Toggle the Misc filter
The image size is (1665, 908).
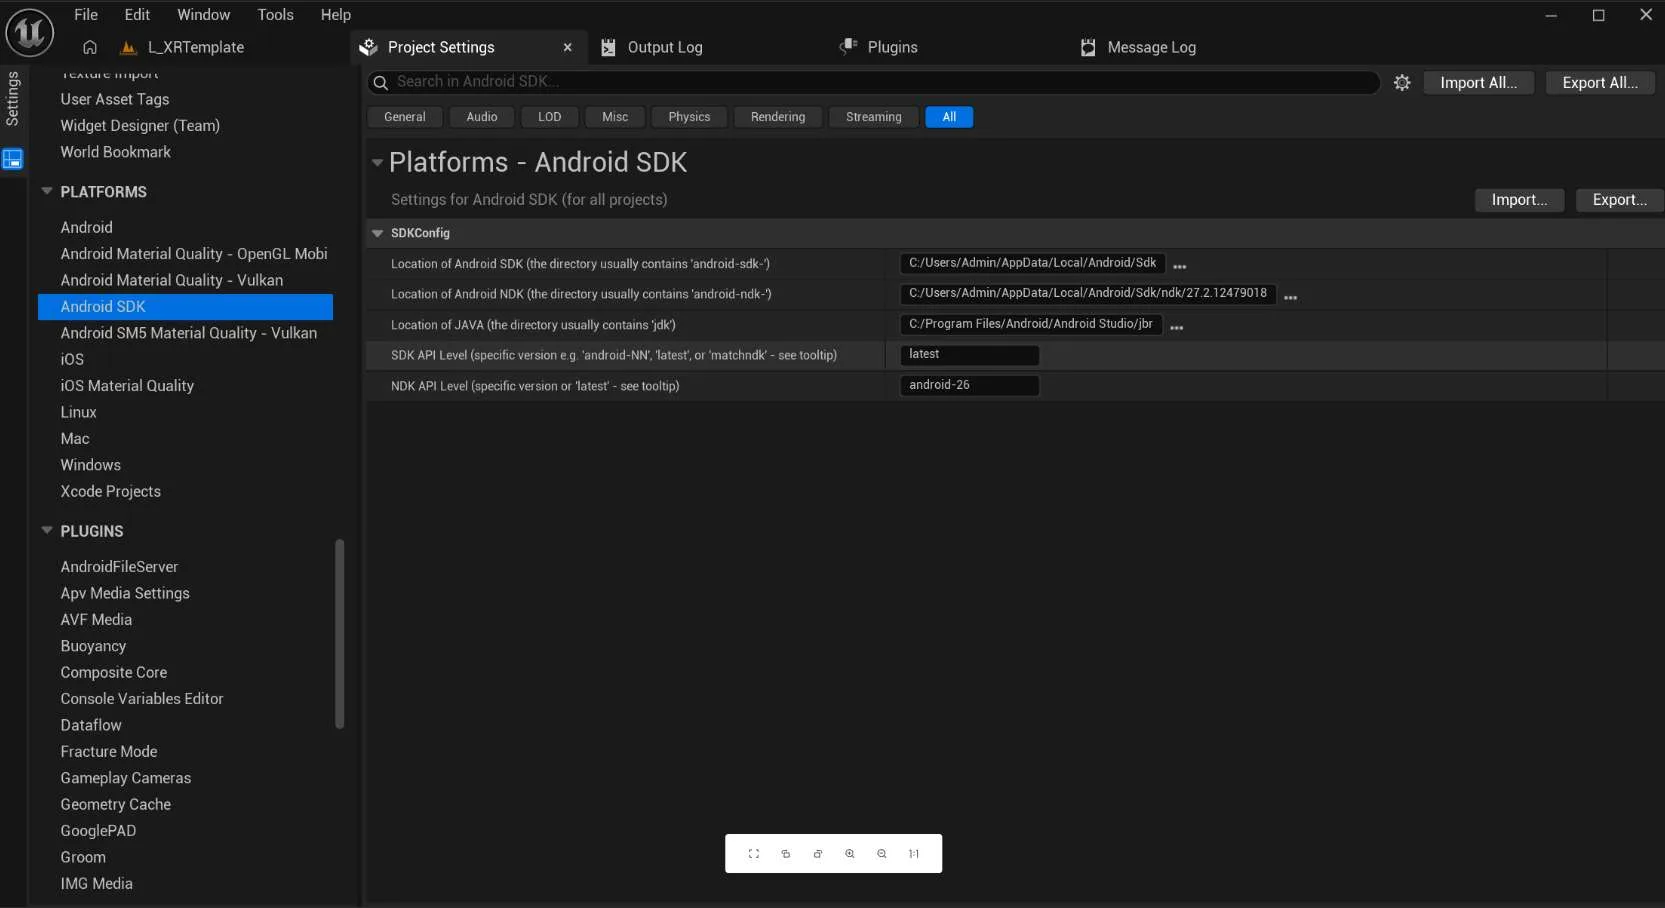(615, 117)
